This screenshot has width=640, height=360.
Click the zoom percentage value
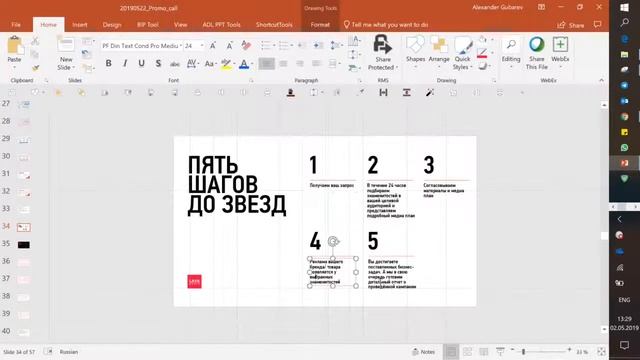pyautogui.click(x=582, y=351)
